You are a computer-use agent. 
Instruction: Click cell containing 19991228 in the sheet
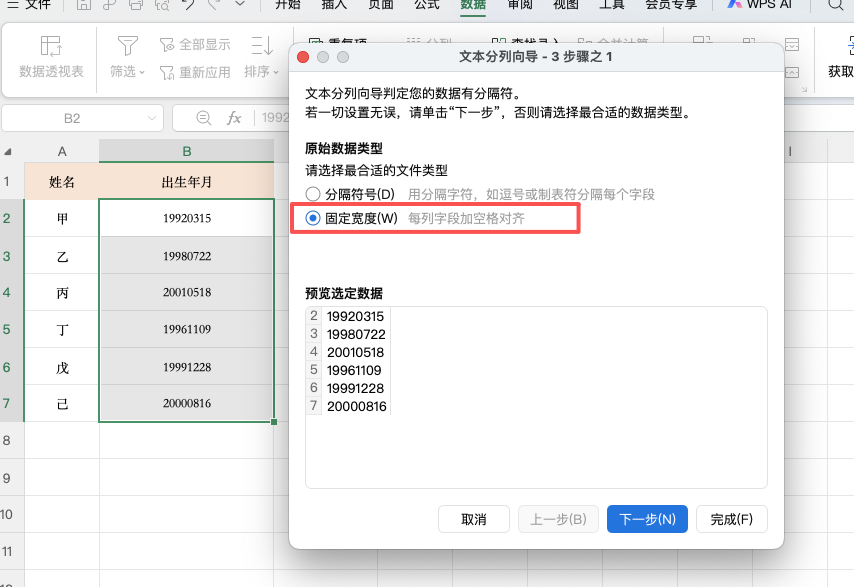pyautogui.click(x=187, y=367)
